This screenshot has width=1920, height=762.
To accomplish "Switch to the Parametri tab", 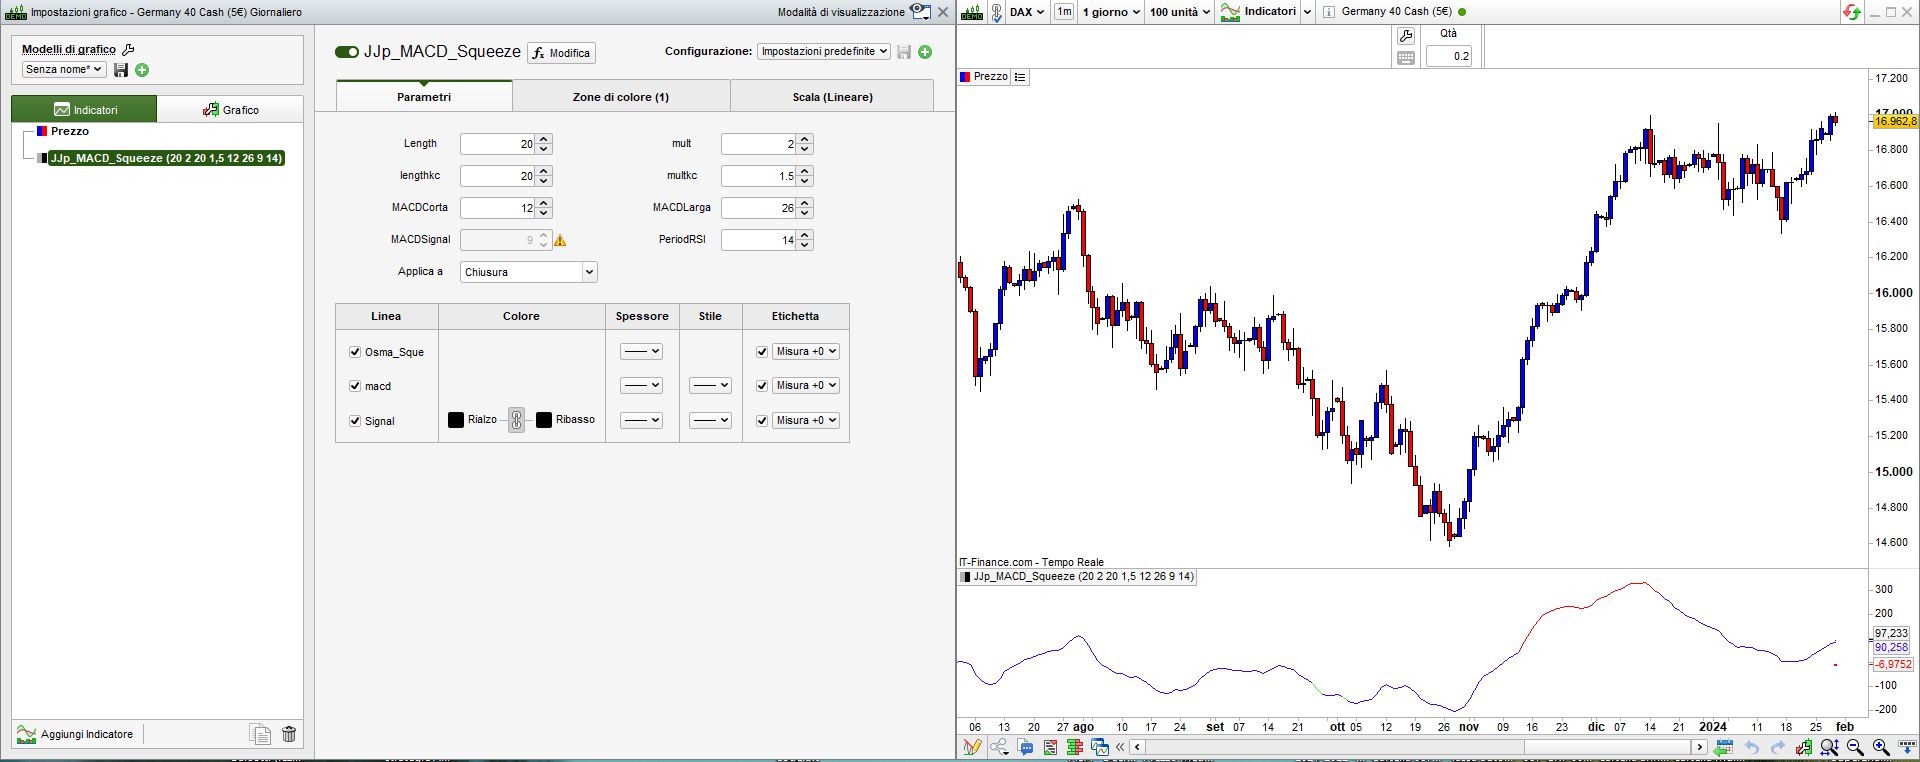I will [x=424, y=97].
